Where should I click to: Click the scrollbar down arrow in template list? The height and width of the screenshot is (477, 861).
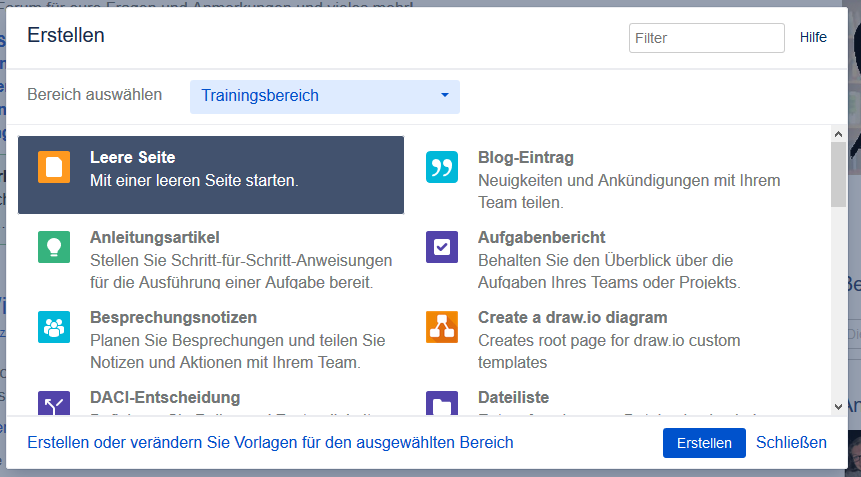pos(838,407)
